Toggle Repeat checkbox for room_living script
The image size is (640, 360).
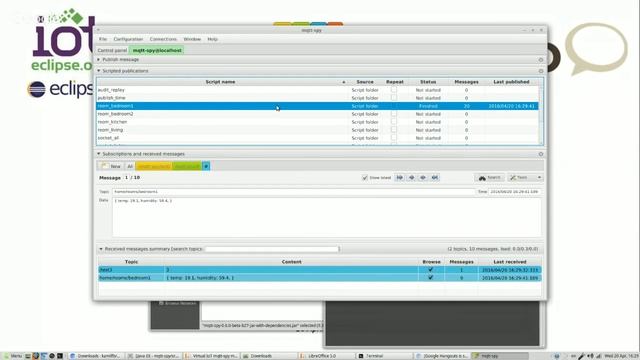click(394, 129)
